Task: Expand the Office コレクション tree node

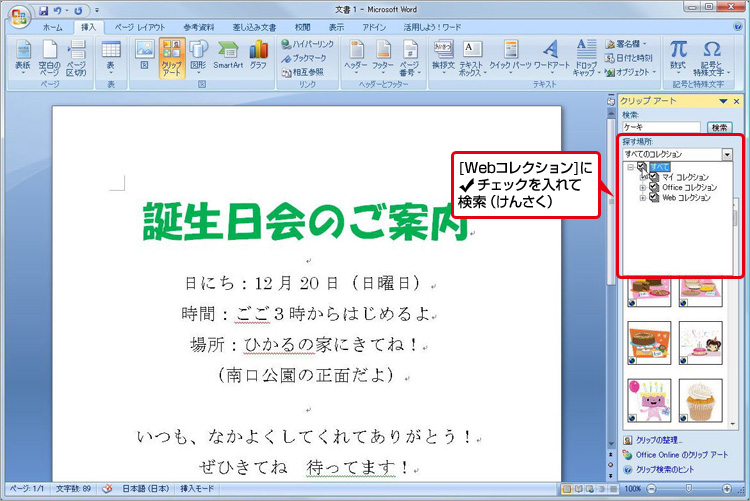Action: (x=643, y=188)
